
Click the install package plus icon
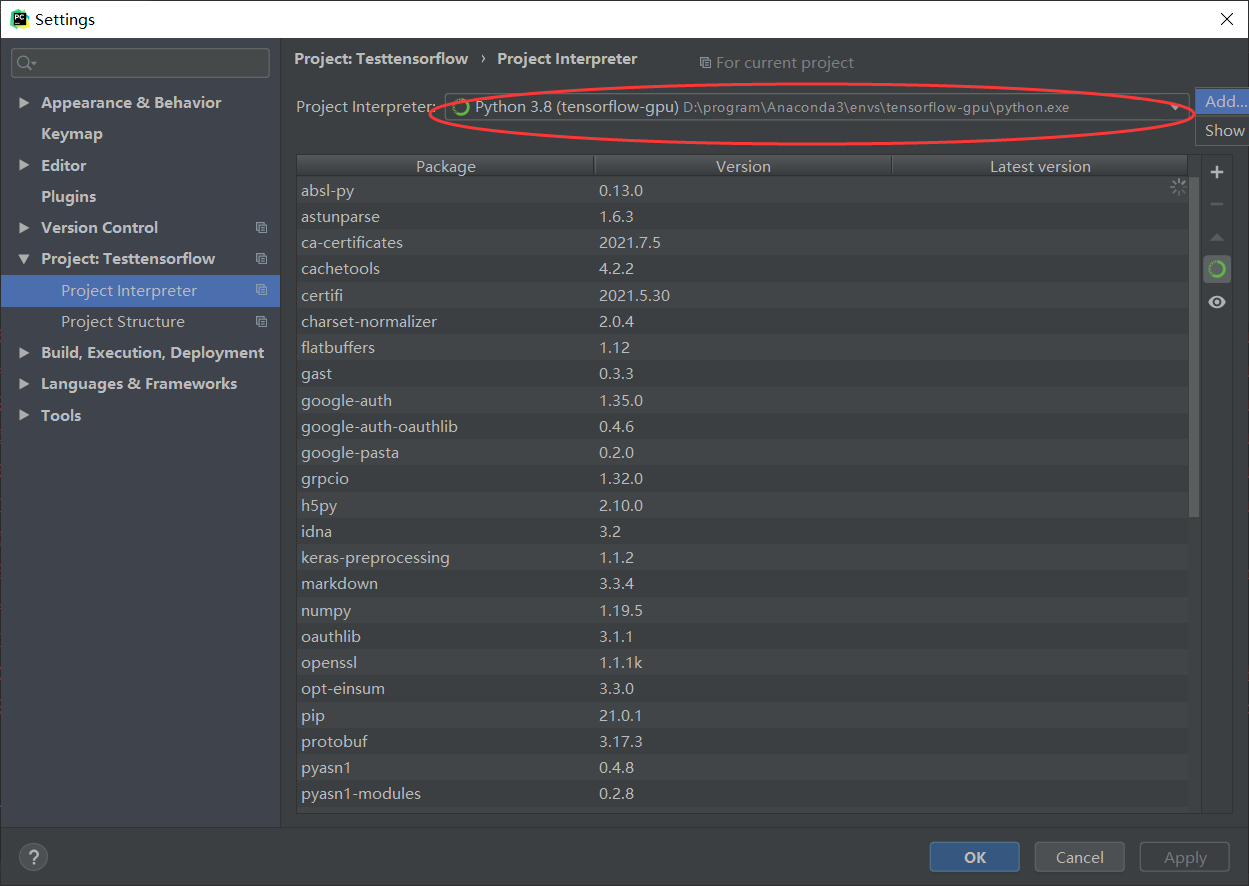point(1217,172)
